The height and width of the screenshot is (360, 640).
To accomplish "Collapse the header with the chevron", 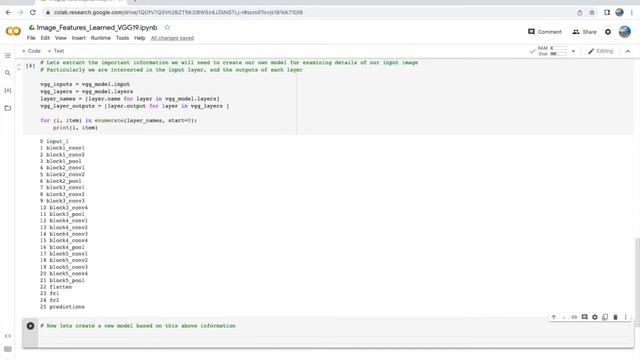I will tap(628, 51).
